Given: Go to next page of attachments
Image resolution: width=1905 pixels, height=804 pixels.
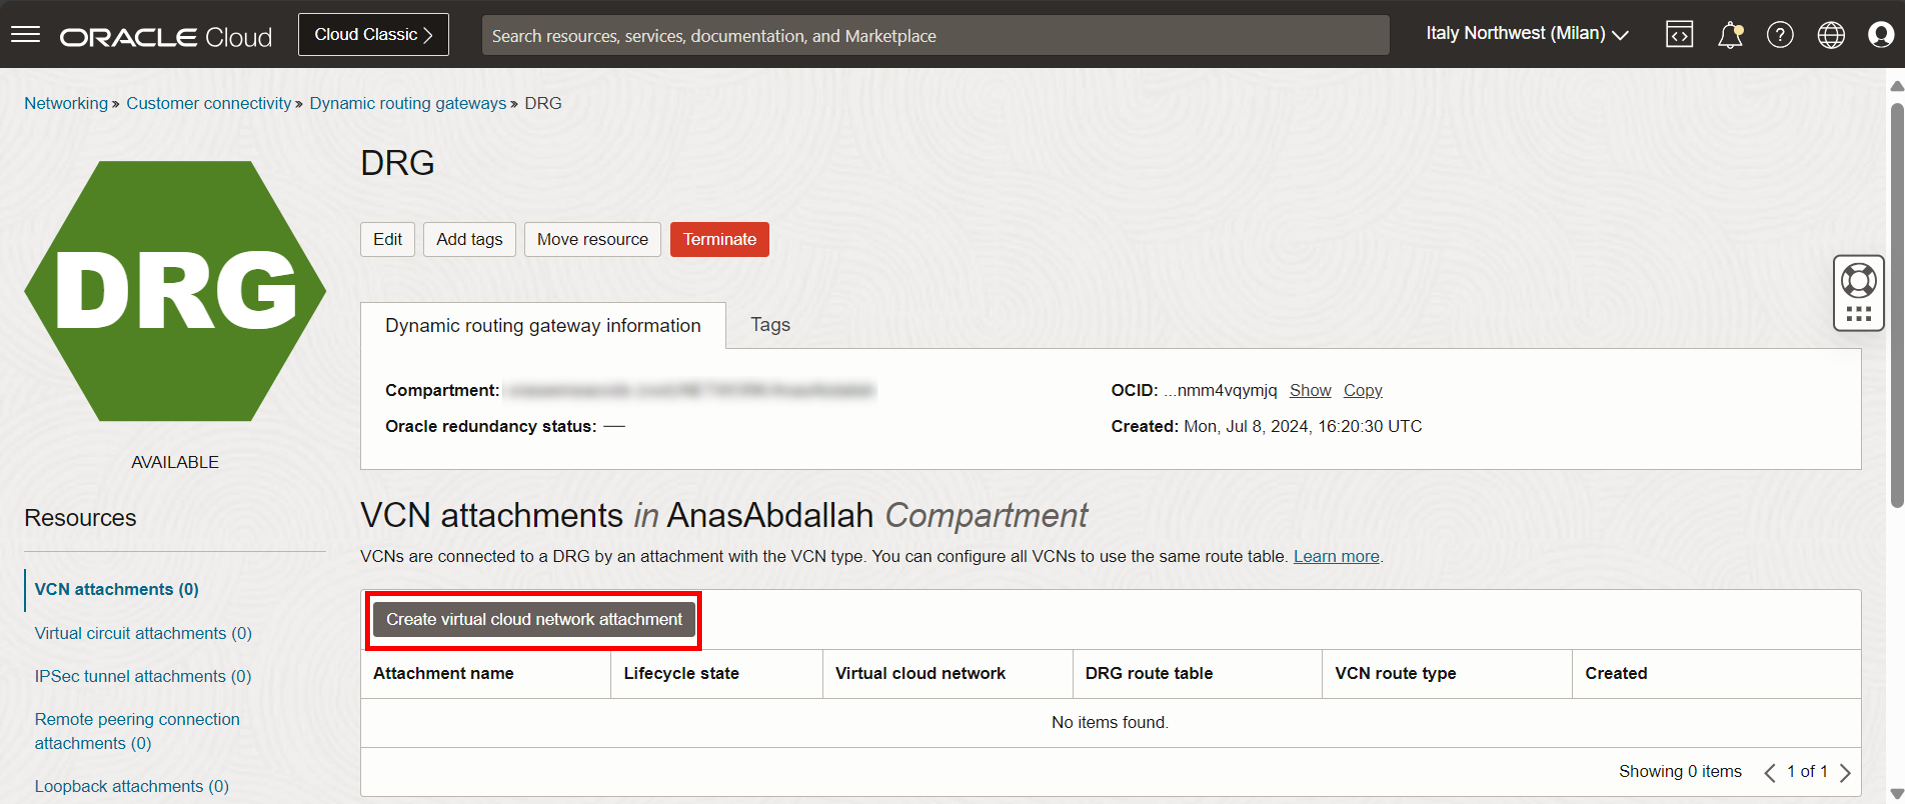Looking at the screenshot, I should (x=1845, y=772).
